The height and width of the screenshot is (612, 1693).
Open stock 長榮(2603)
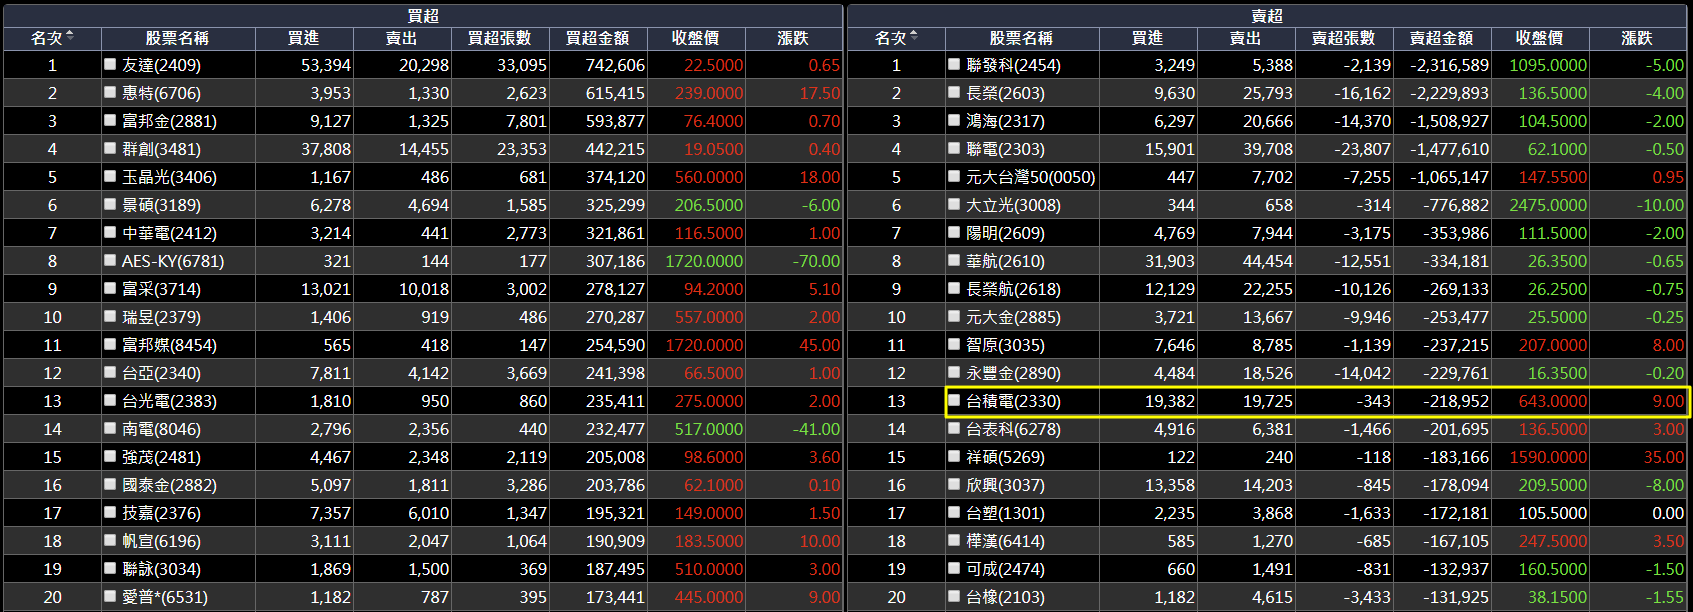1005,93
